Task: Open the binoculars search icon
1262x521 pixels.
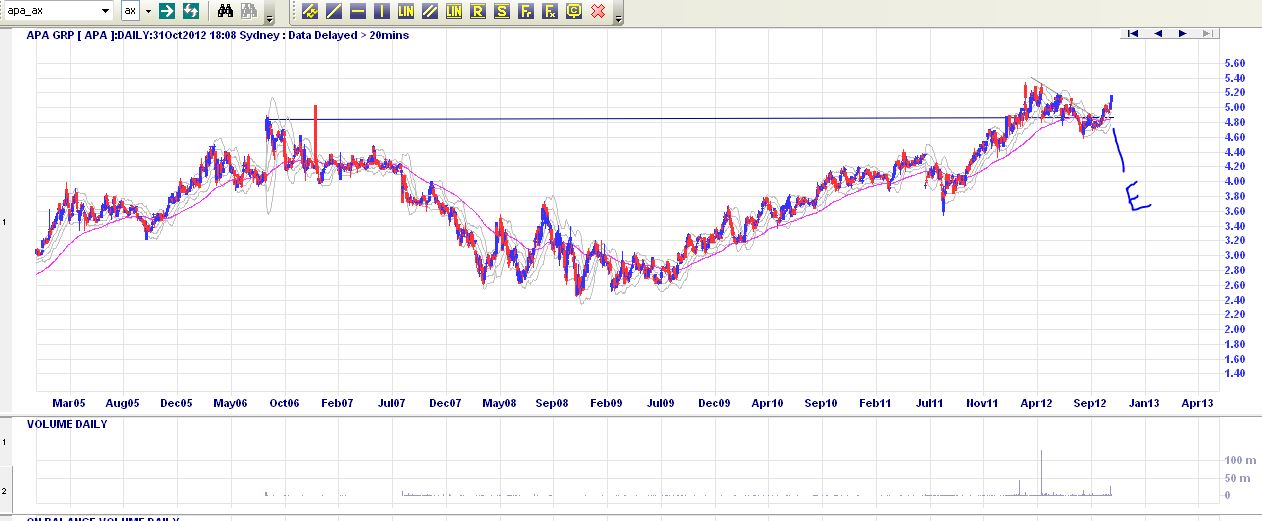Action: tap(225, 11)
